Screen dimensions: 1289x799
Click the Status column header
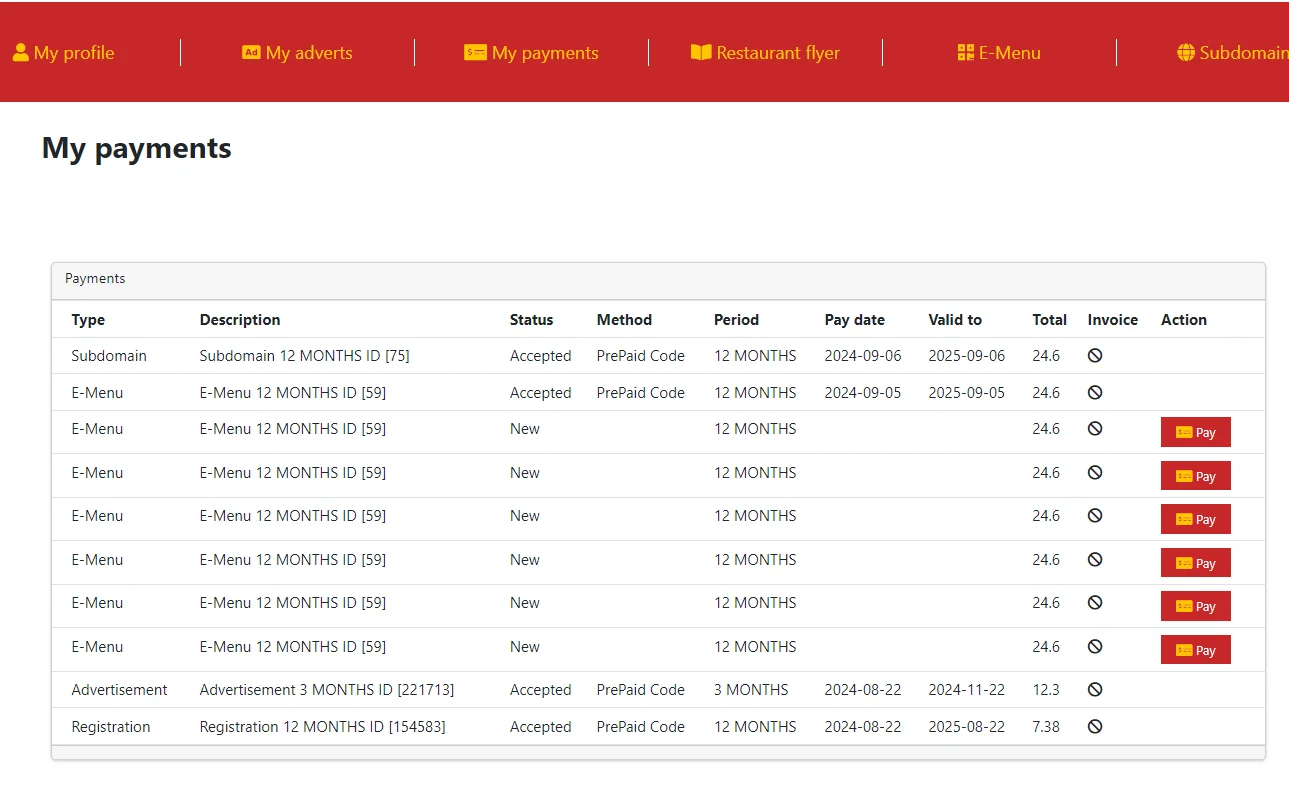pos(531,320)
